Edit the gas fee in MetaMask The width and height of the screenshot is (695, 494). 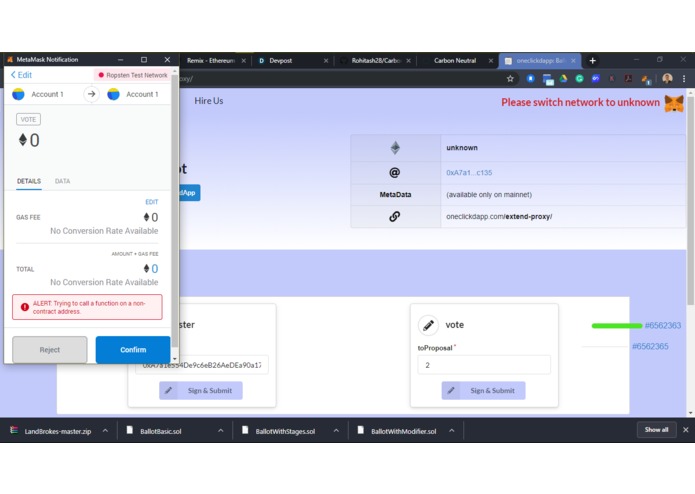point(152,202)
